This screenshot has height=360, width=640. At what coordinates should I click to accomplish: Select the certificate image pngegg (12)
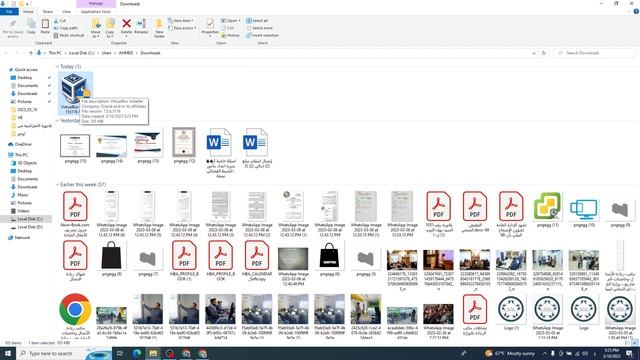tap(184, 146)
